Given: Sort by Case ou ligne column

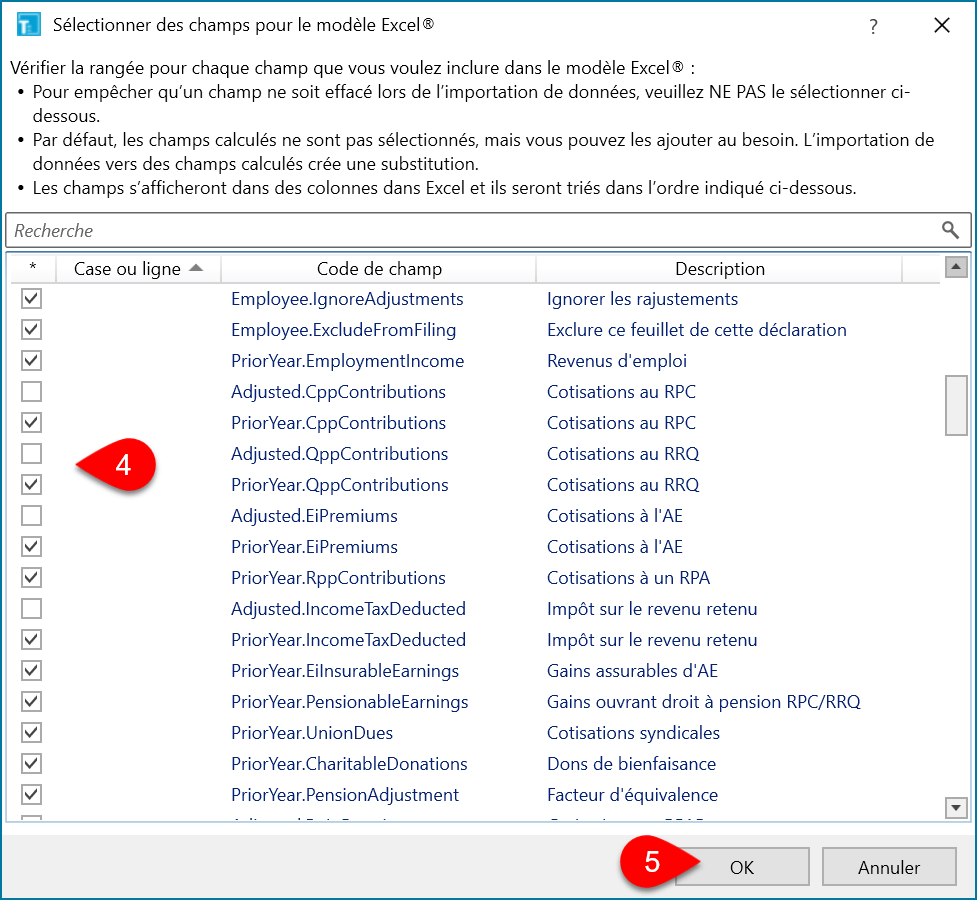Looking at the screenshot, I should (x=138, y=269).
